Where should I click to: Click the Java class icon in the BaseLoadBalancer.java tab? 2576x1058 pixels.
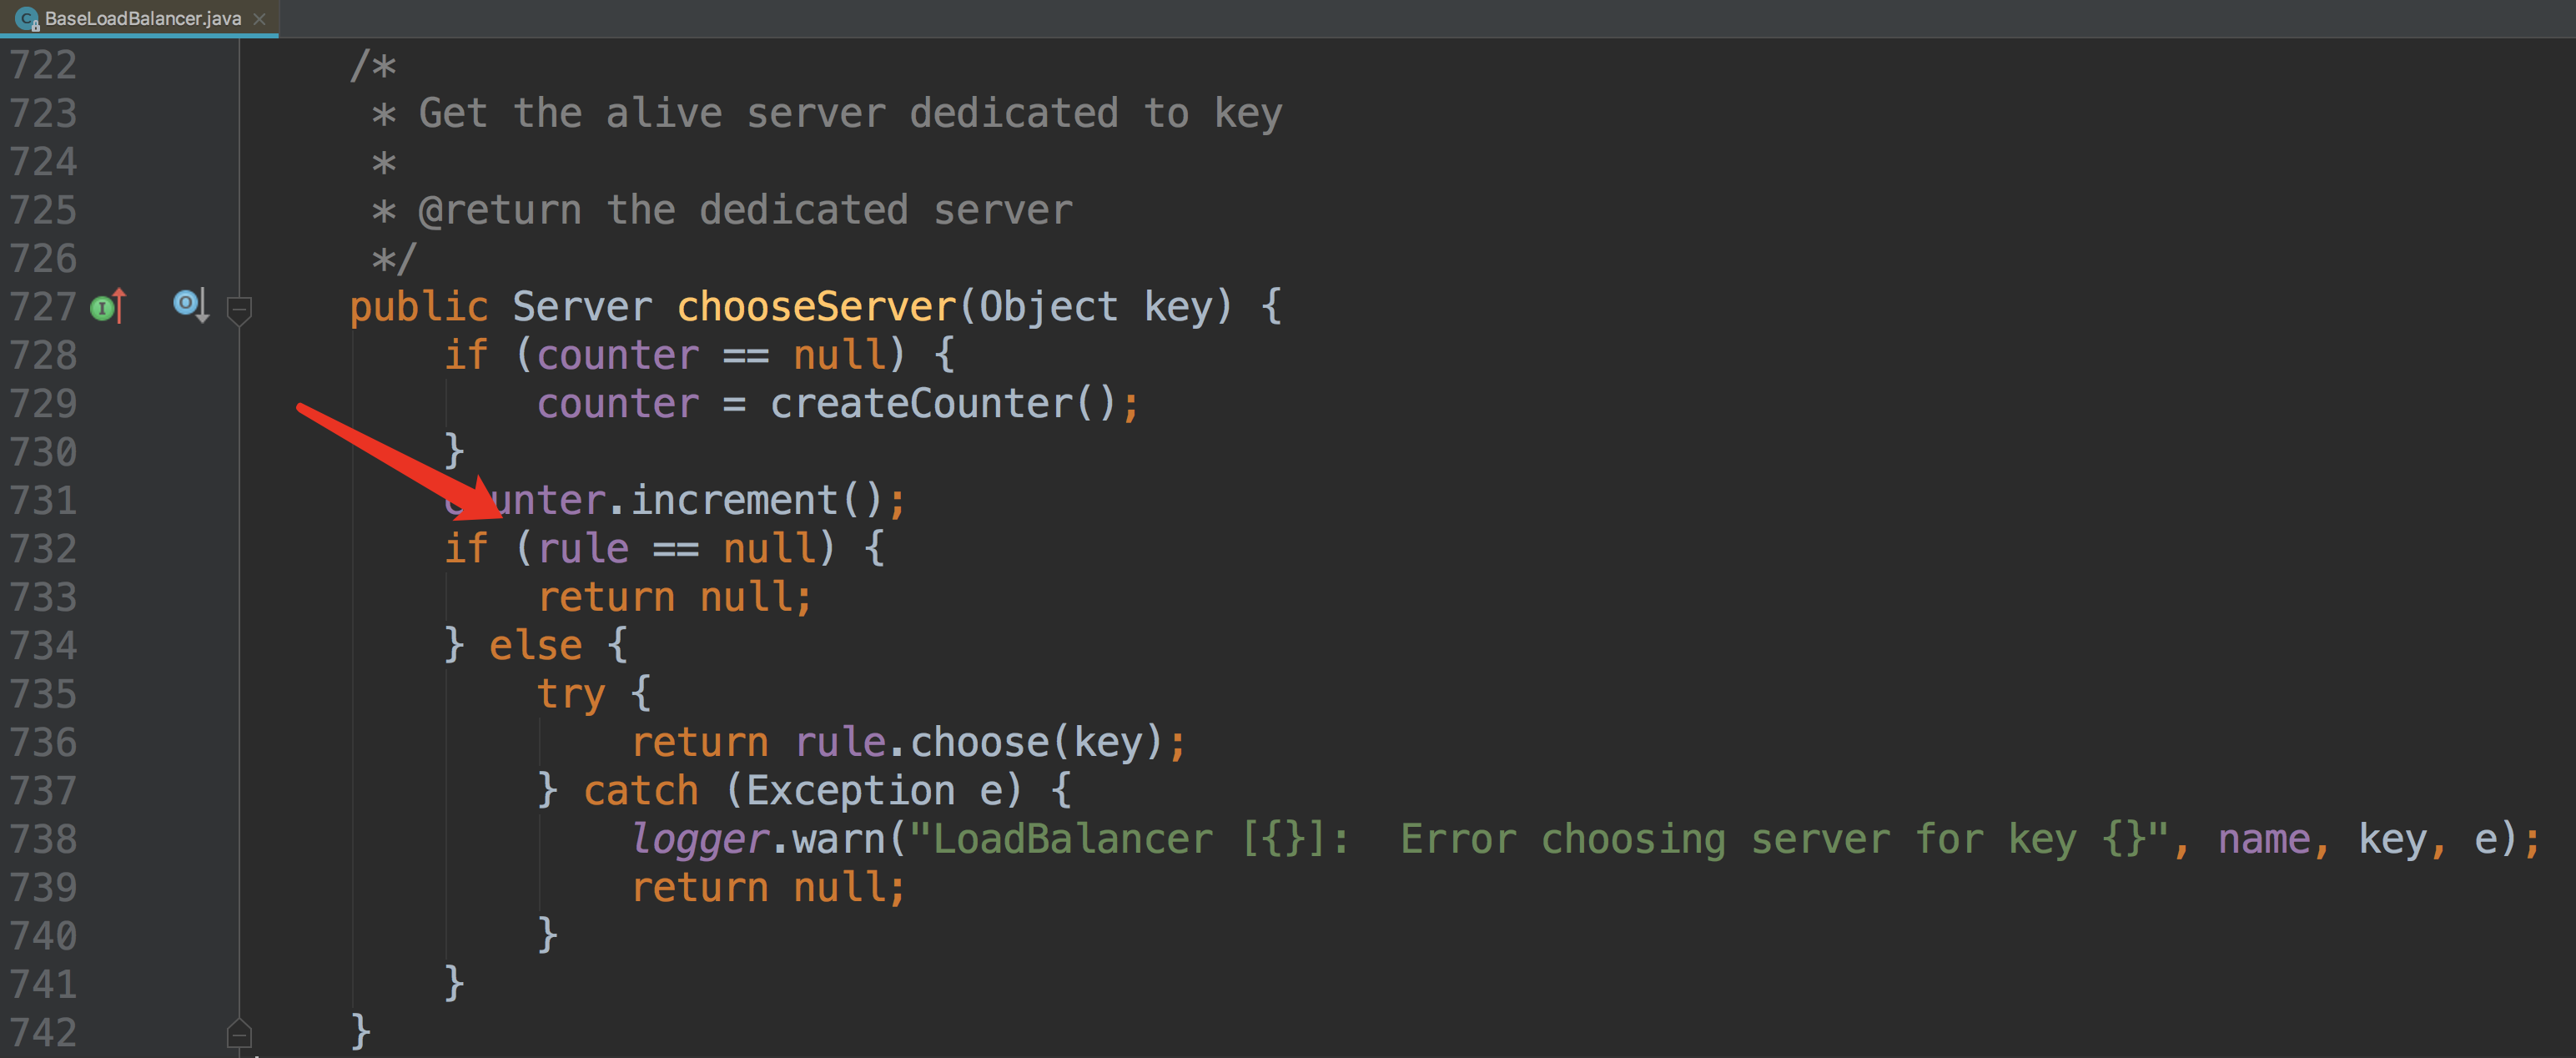pyautogui.click(x=27, y=18)
